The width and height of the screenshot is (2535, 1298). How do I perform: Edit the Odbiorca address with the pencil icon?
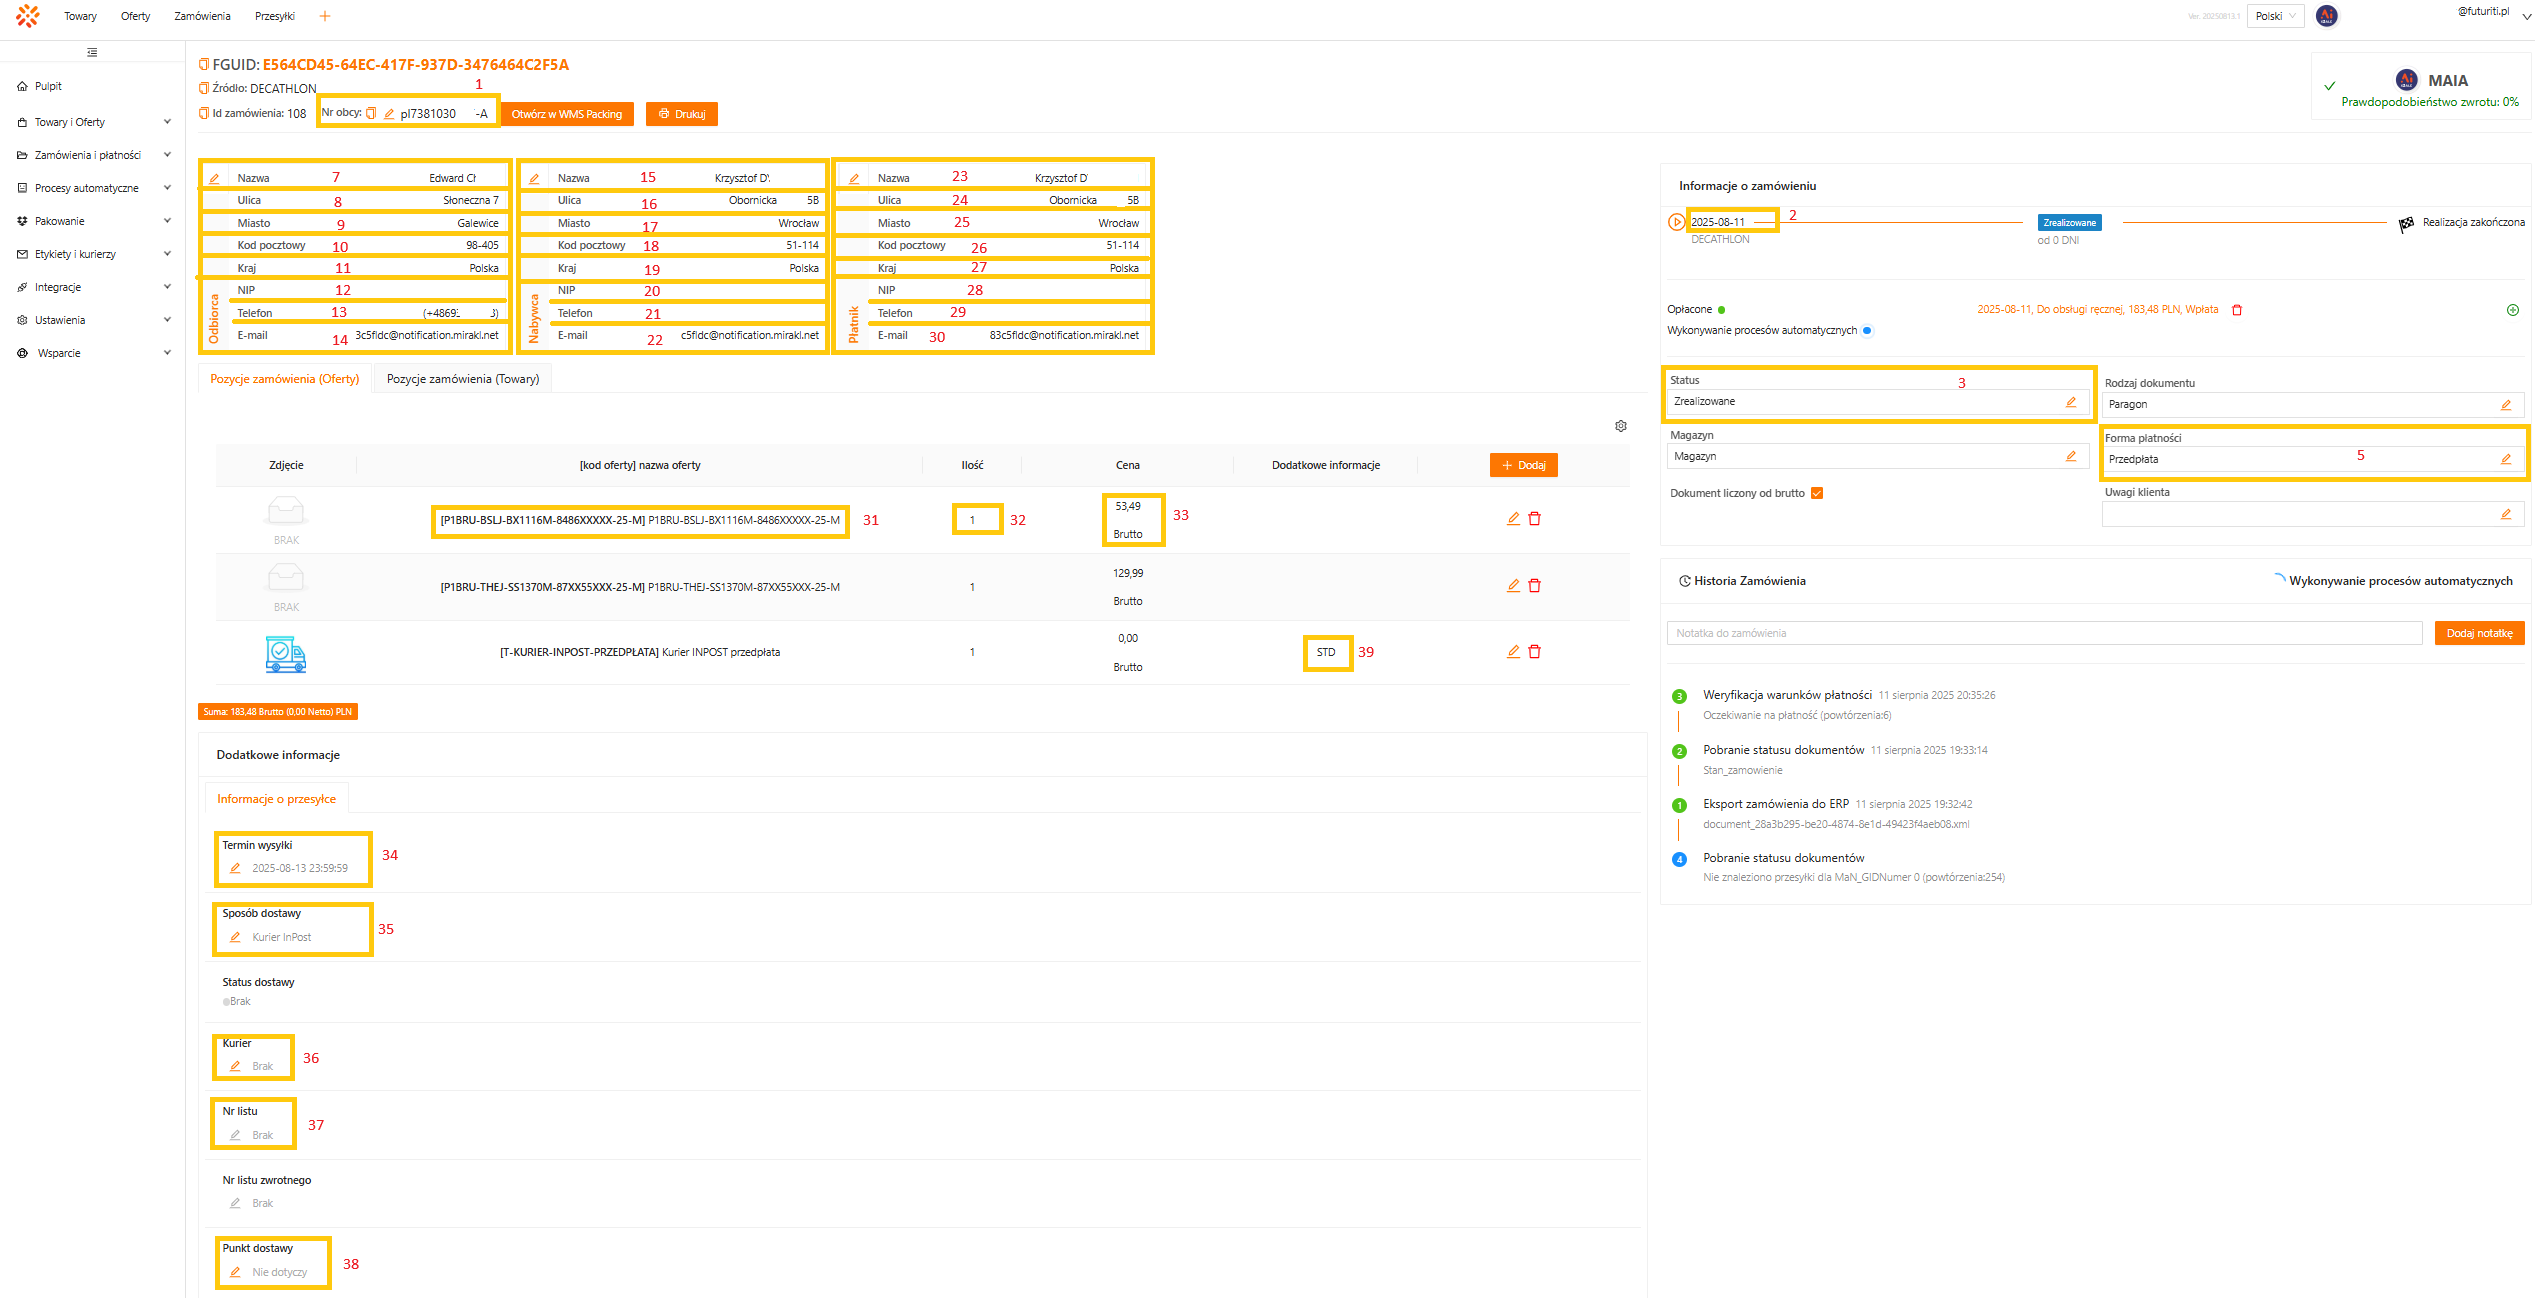[214, 179]
